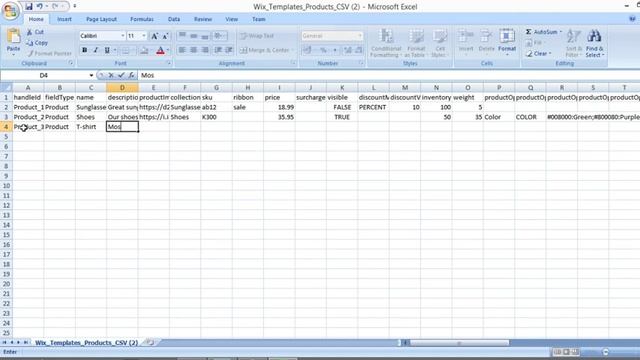This screenshot has width=640, height=360.
Task: Open the General number format dropdown
Action: pyautogui.click(x=360, y=36)
